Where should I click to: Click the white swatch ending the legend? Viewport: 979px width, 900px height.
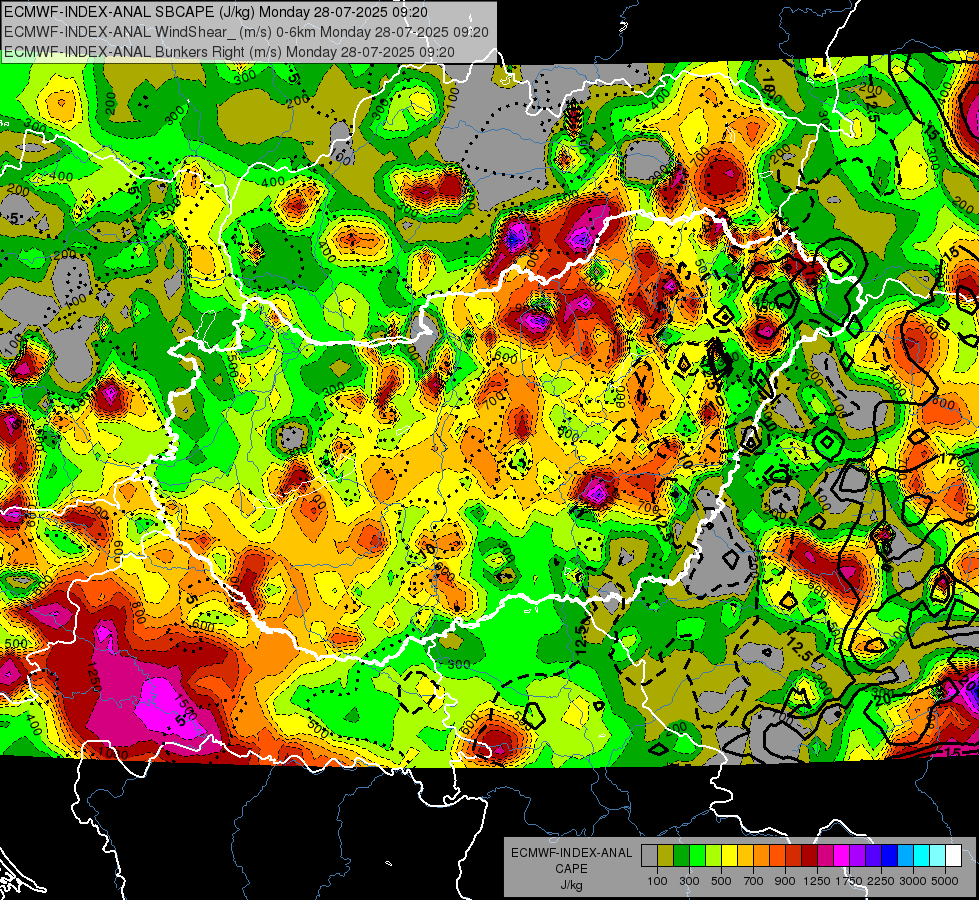coord(954,855)
